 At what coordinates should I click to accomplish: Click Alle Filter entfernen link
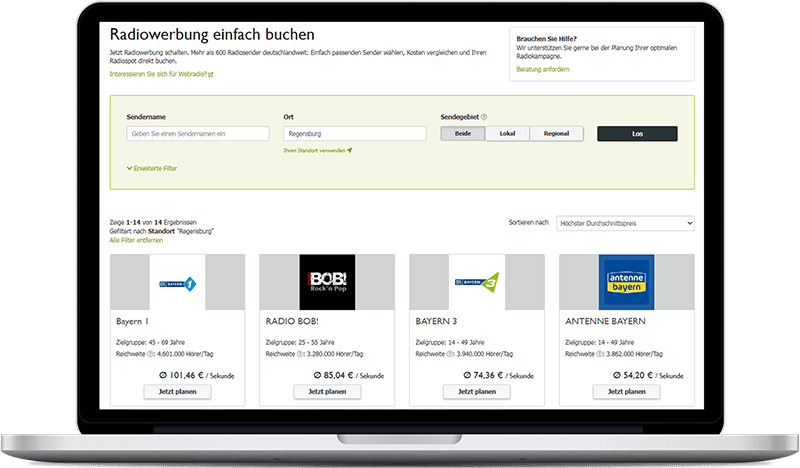pyautogui.click(x=135, y=241)
